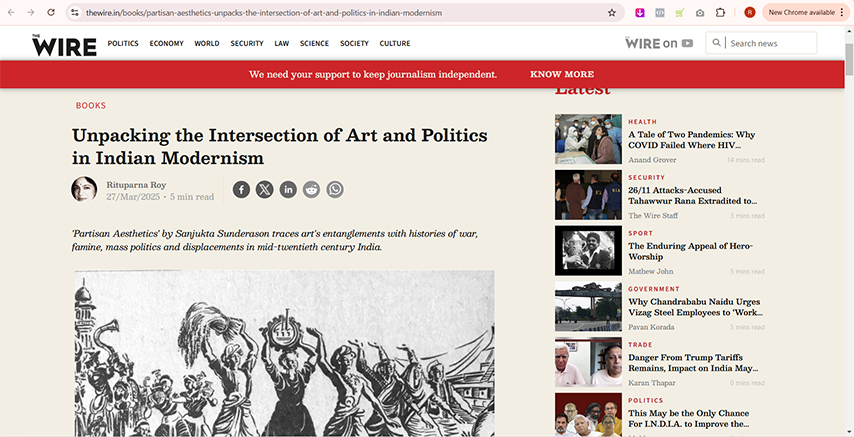Click the article's main illustration image
This screenshot has width=854, height=437.
pyautogui.click(x=285, y=353)
